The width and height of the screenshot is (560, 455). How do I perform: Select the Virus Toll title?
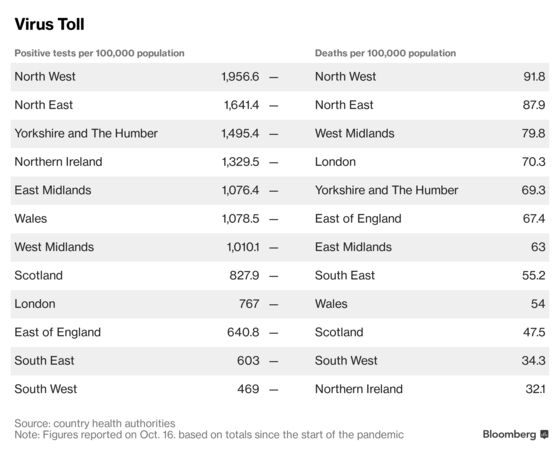click(x=49, y=24)
